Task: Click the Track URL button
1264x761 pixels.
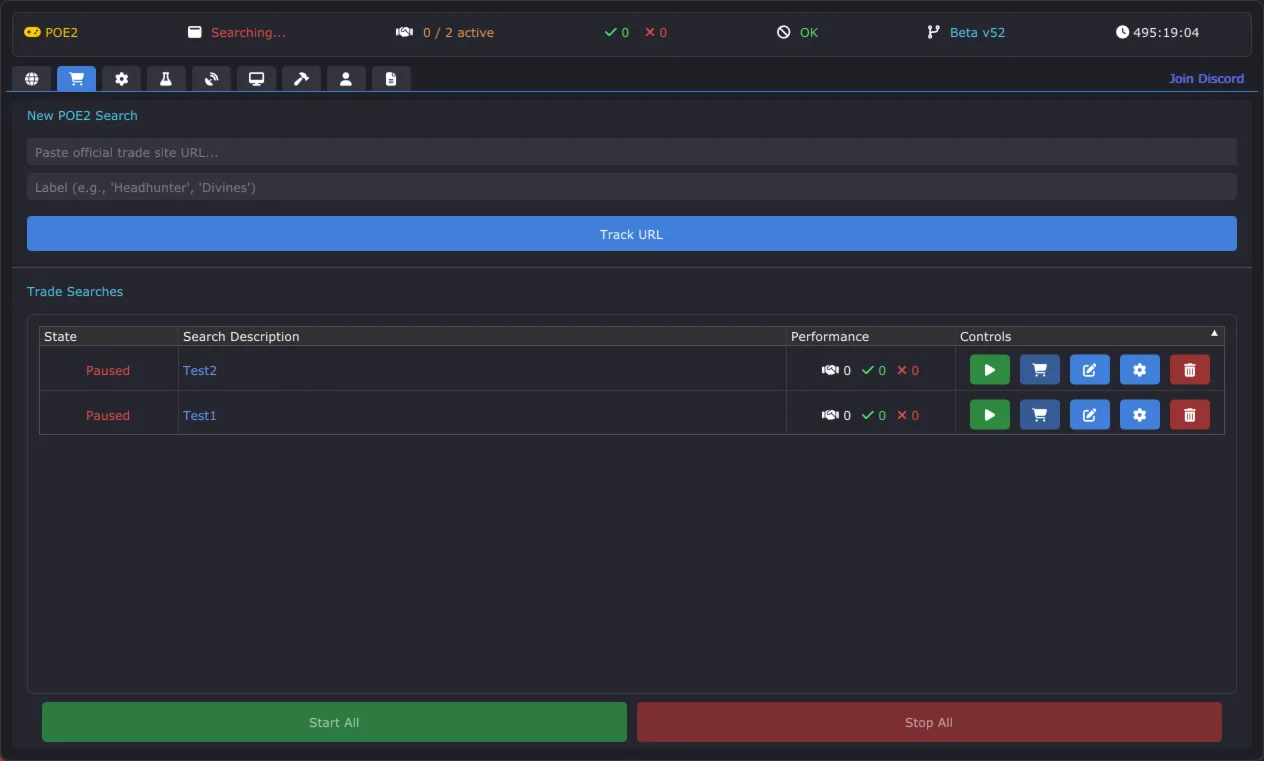Action: pos(631,234)
